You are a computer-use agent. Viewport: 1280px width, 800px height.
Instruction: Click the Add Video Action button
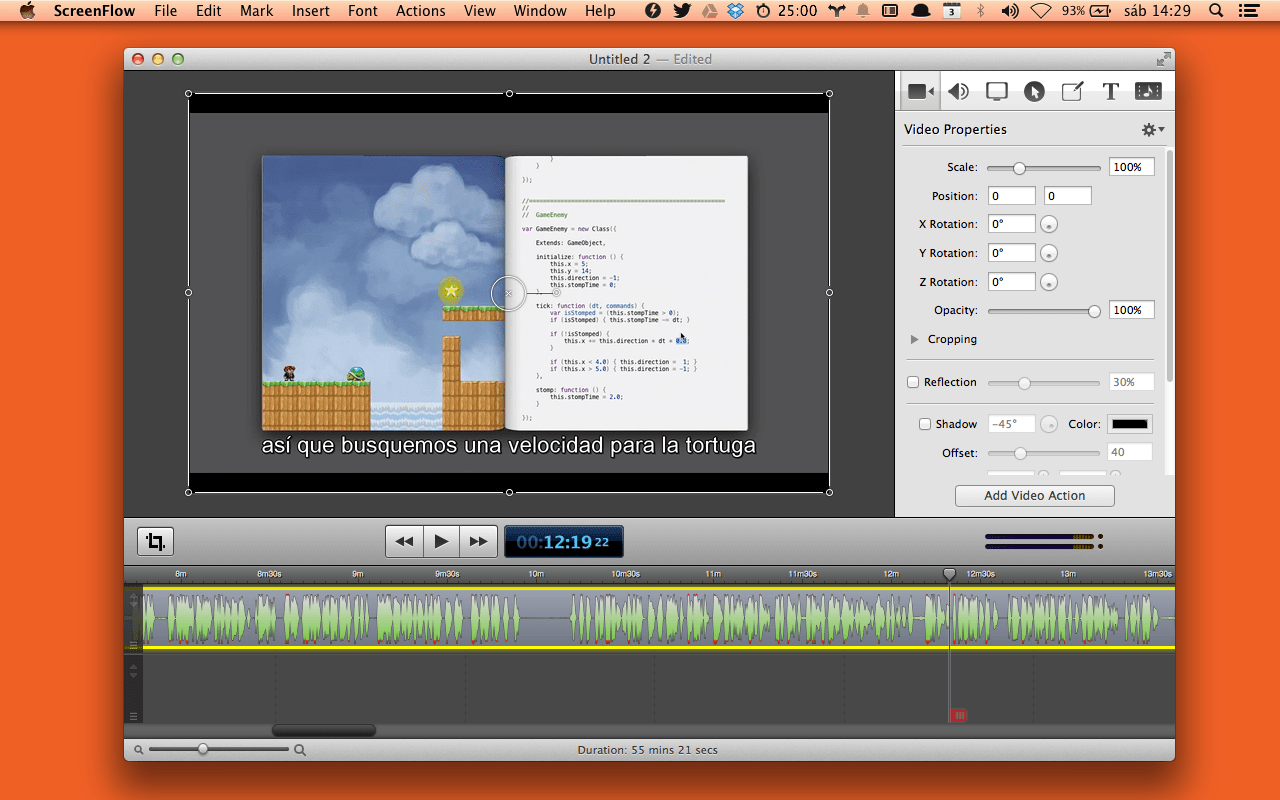click(1034, 496)
